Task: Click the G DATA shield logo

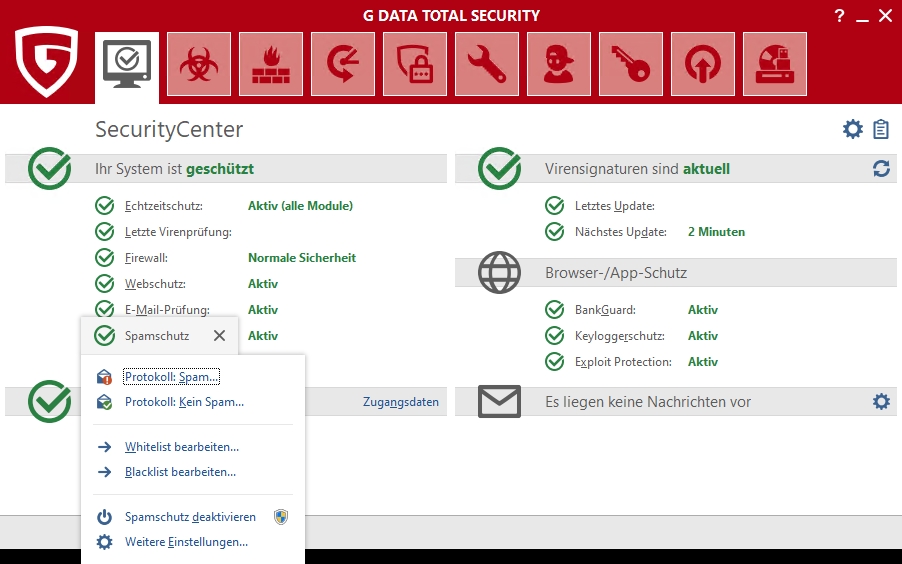Action: click(x=46, y=61)
